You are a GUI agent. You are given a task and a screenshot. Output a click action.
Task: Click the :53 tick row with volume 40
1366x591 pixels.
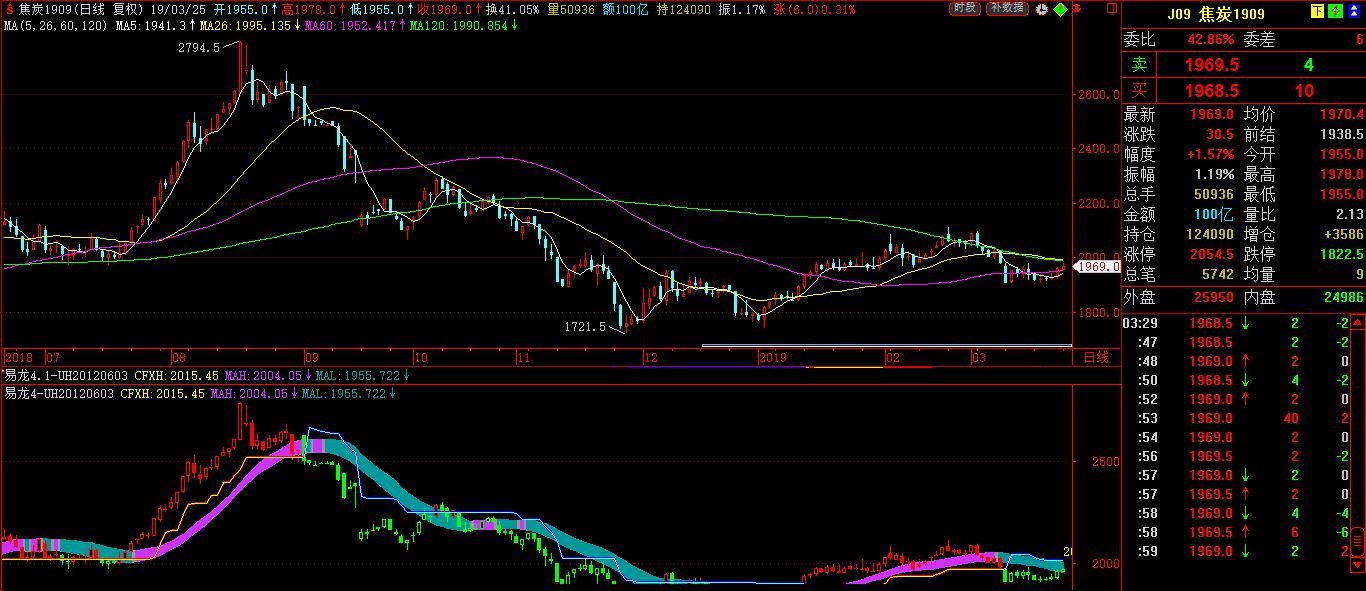[1237, 418]
